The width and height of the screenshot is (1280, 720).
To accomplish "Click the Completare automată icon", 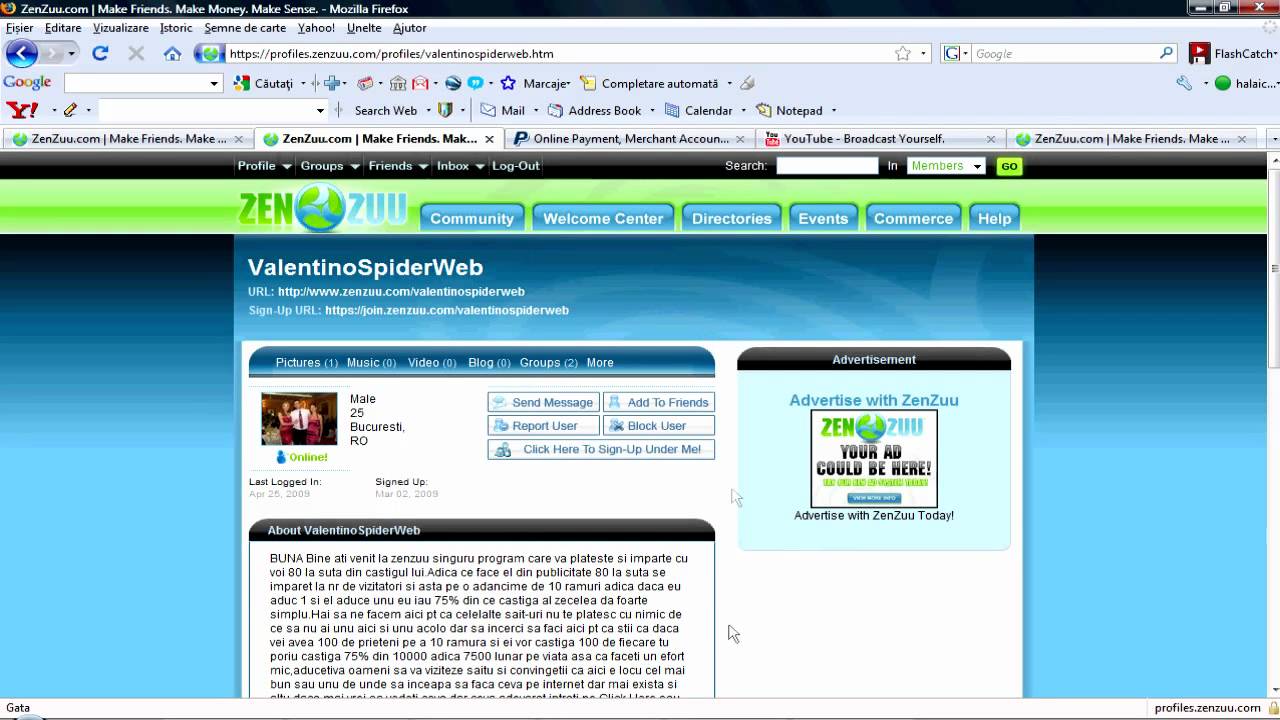I will [x=588, y=83].
